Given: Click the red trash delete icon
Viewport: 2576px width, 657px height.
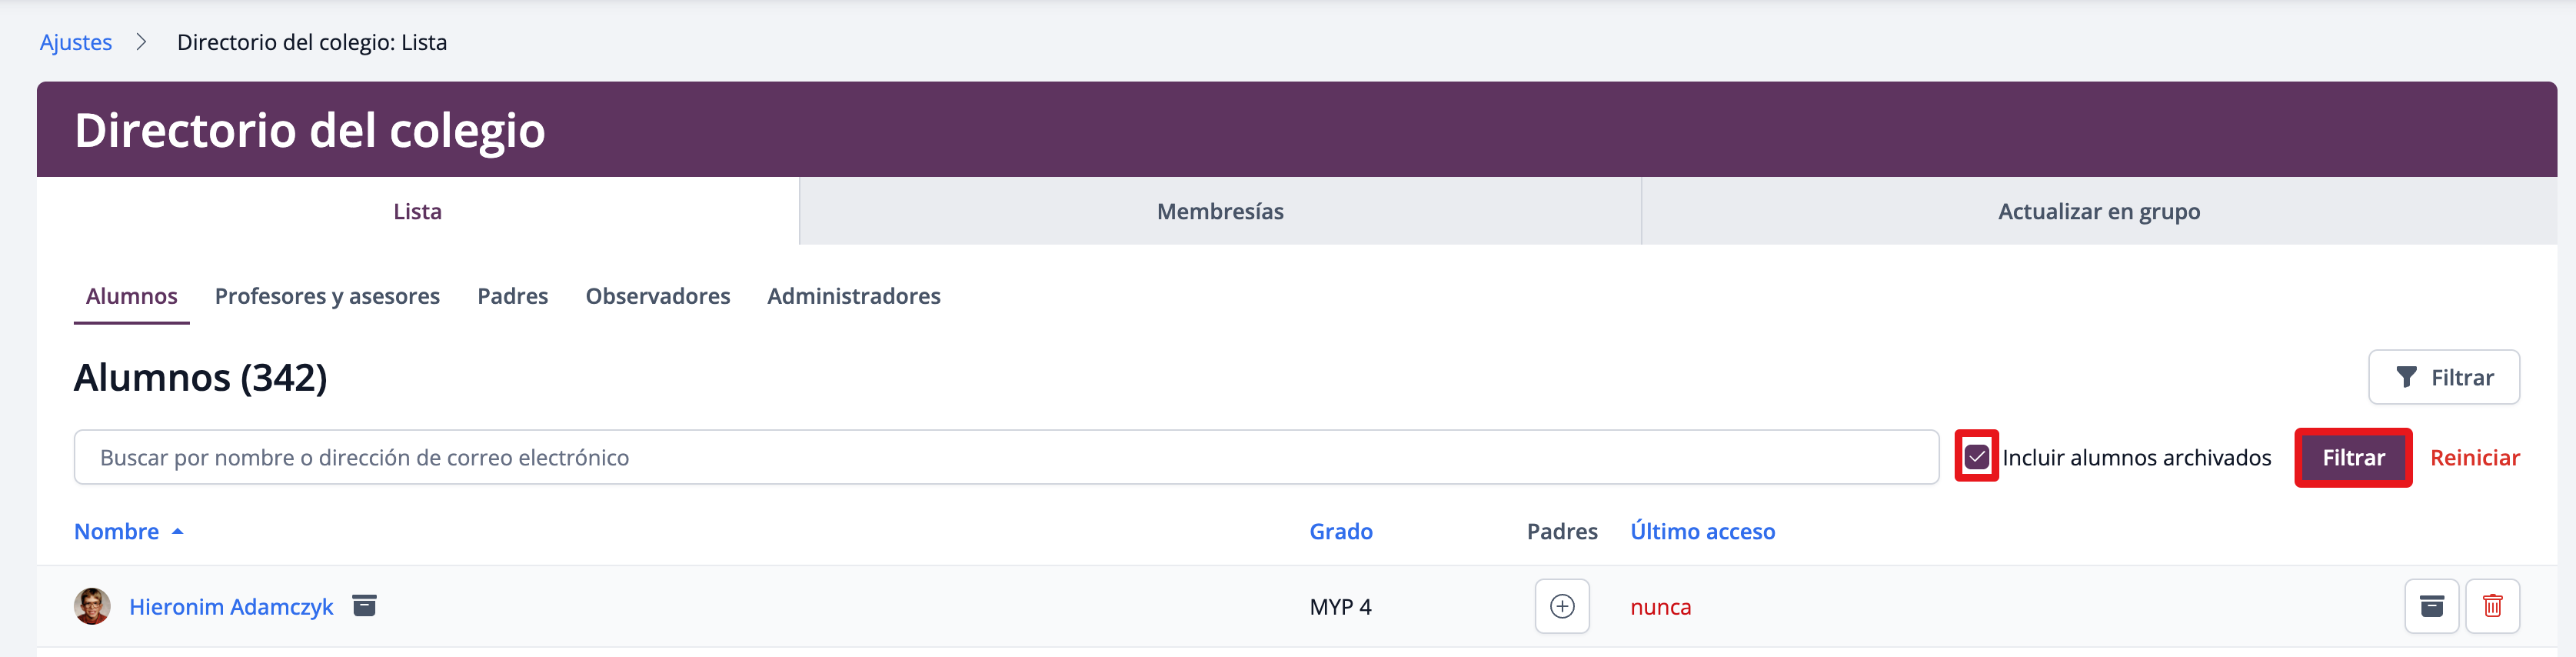Looking at the screenshot, I should (2492, 606).
